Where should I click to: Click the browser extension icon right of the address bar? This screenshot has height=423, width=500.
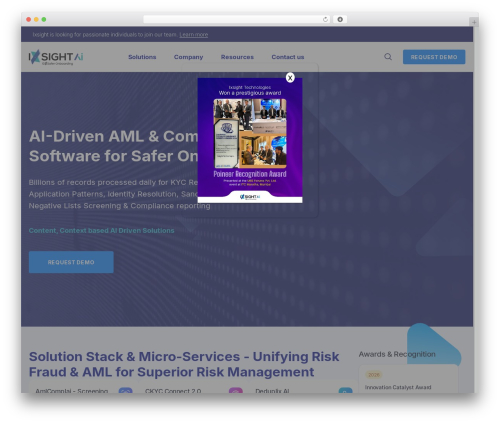tap(340, 19)
